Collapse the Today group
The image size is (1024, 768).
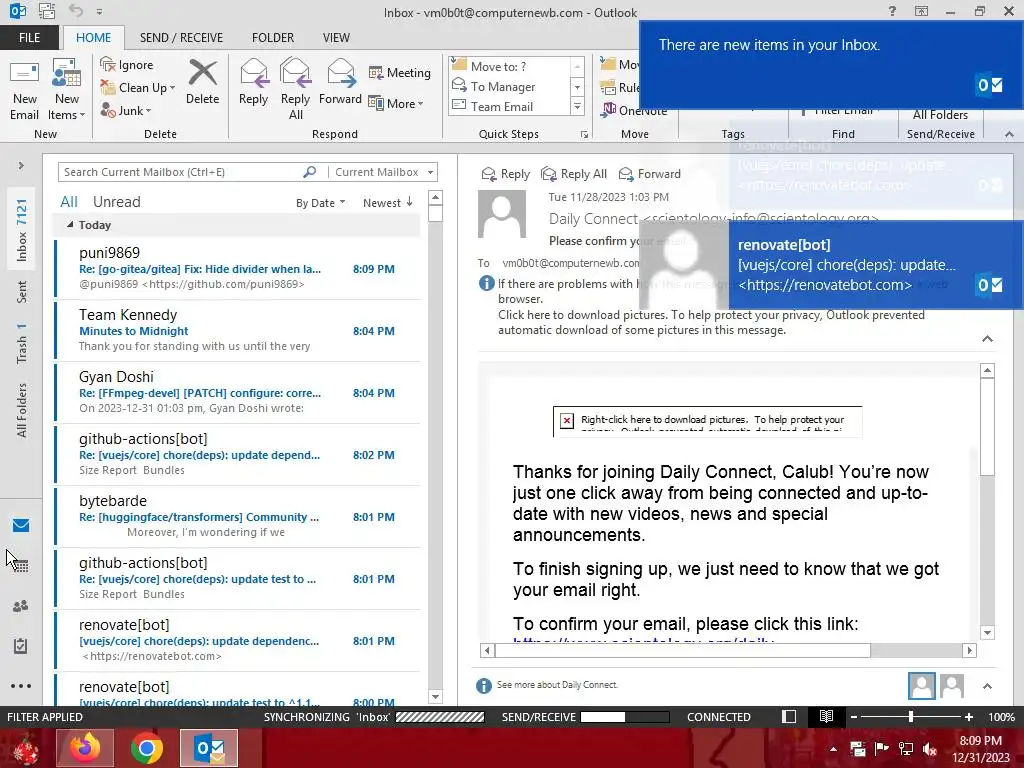tap(70, 225)
